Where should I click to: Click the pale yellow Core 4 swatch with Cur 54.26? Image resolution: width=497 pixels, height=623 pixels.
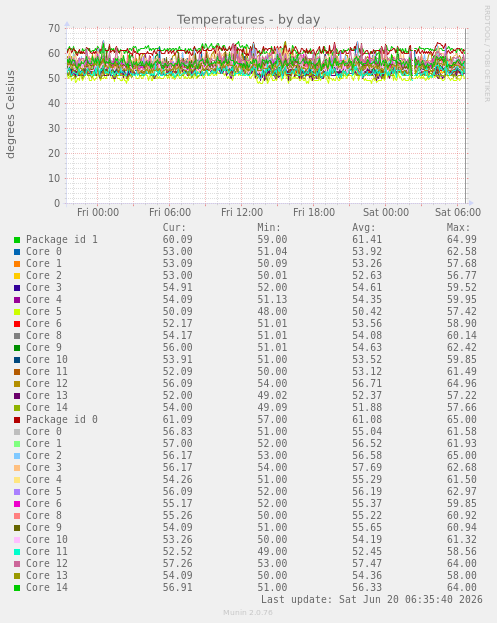pos(17,480)
